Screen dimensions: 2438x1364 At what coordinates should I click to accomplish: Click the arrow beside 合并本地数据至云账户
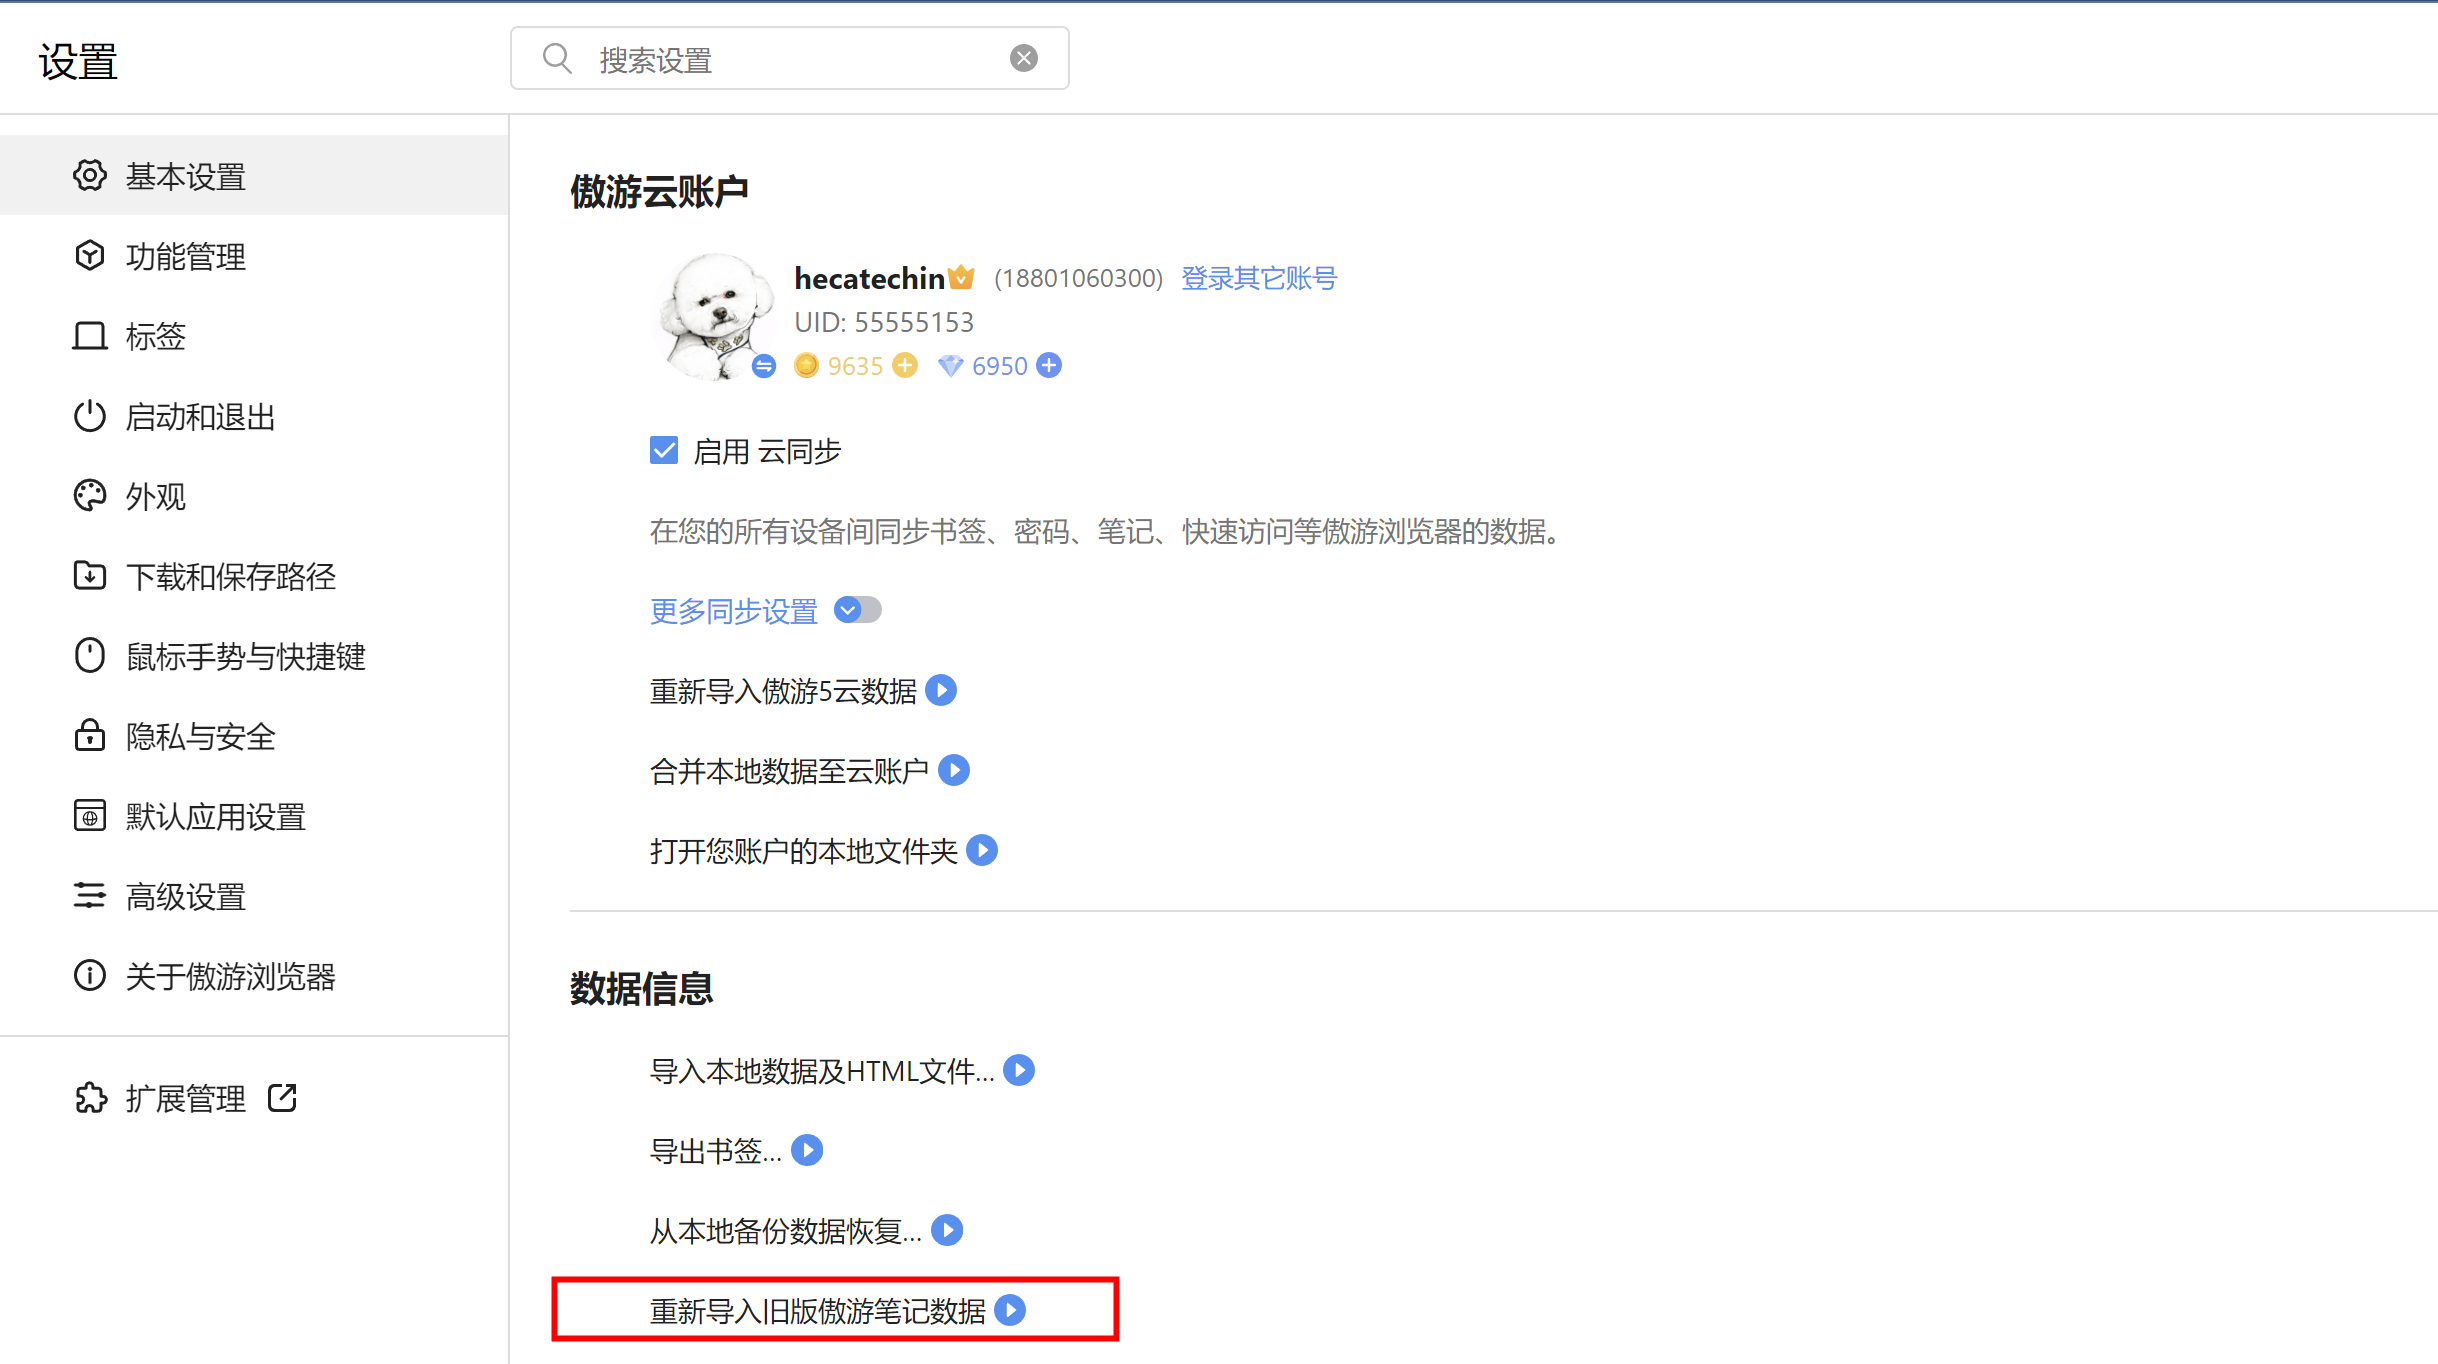coord(954,771)
